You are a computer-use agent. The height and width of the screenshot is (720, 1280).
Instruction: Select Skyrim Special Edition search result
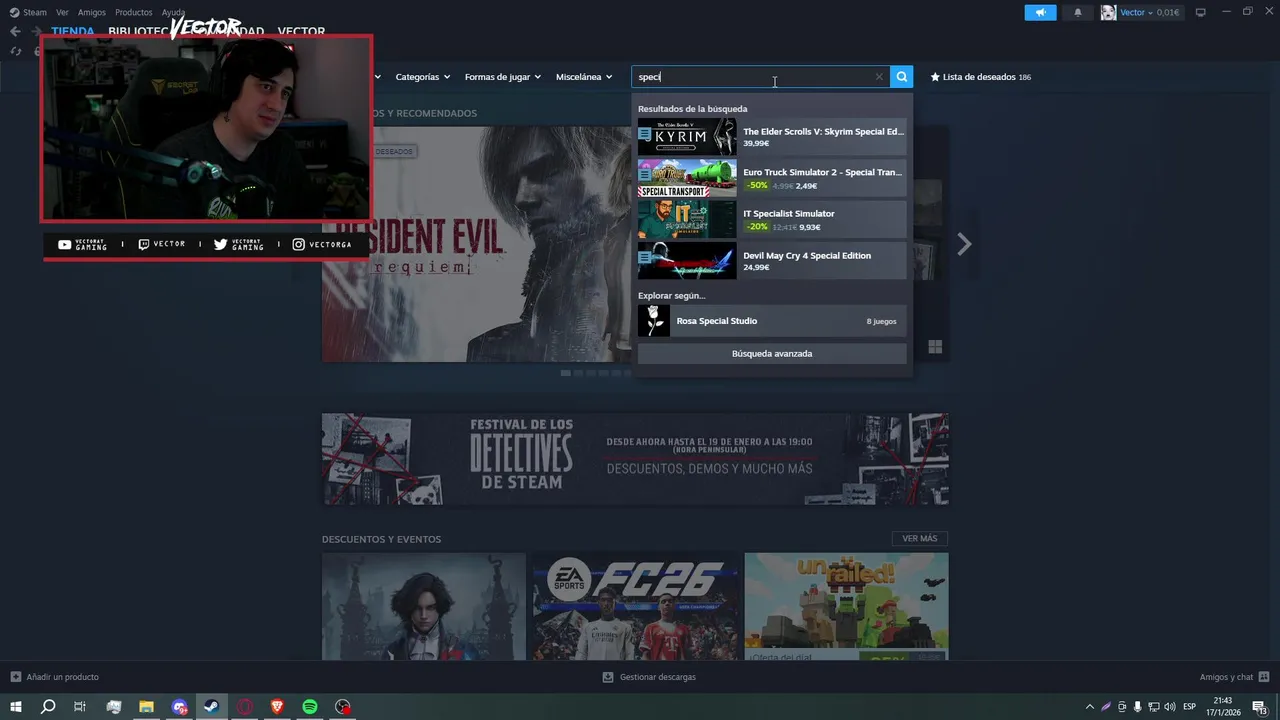click(772, 137)
